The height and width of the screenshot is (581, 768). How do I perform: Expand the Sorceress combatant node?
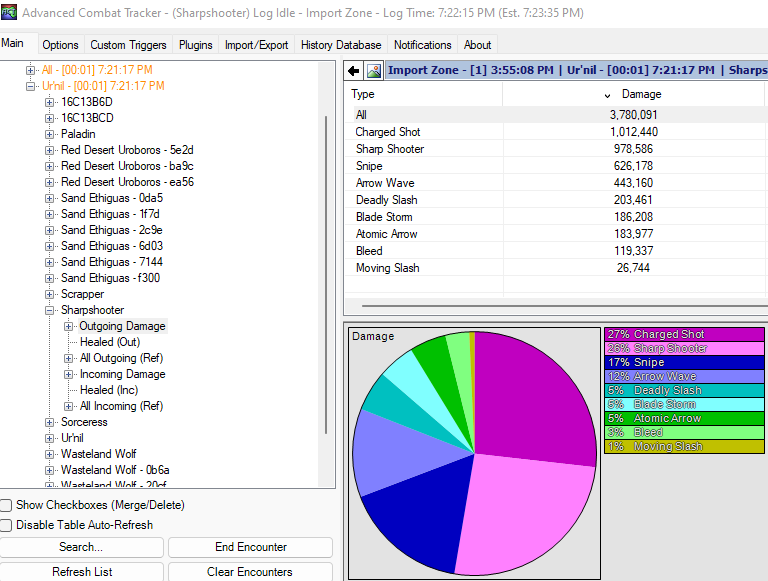pos(49,422)
